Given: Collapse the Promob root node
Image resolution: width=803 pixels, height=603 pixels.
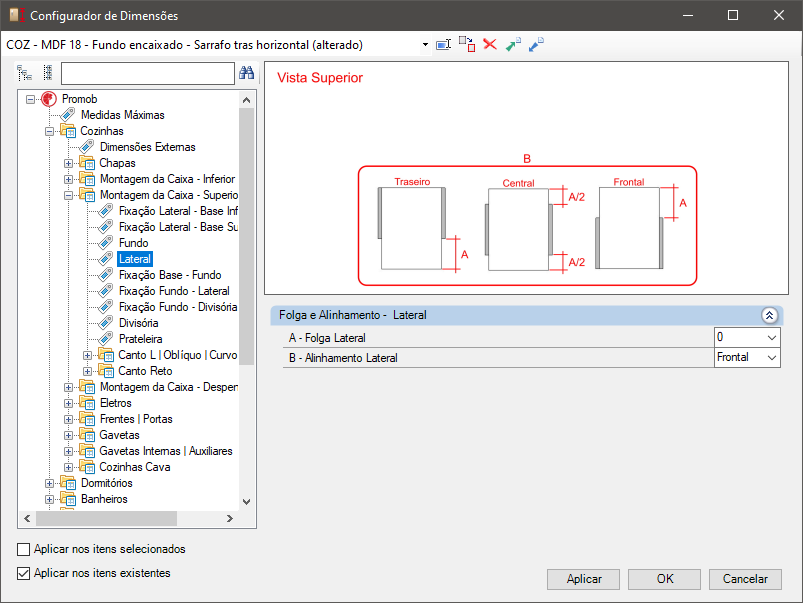Looking at the screenshot, I should coord(31,99).
